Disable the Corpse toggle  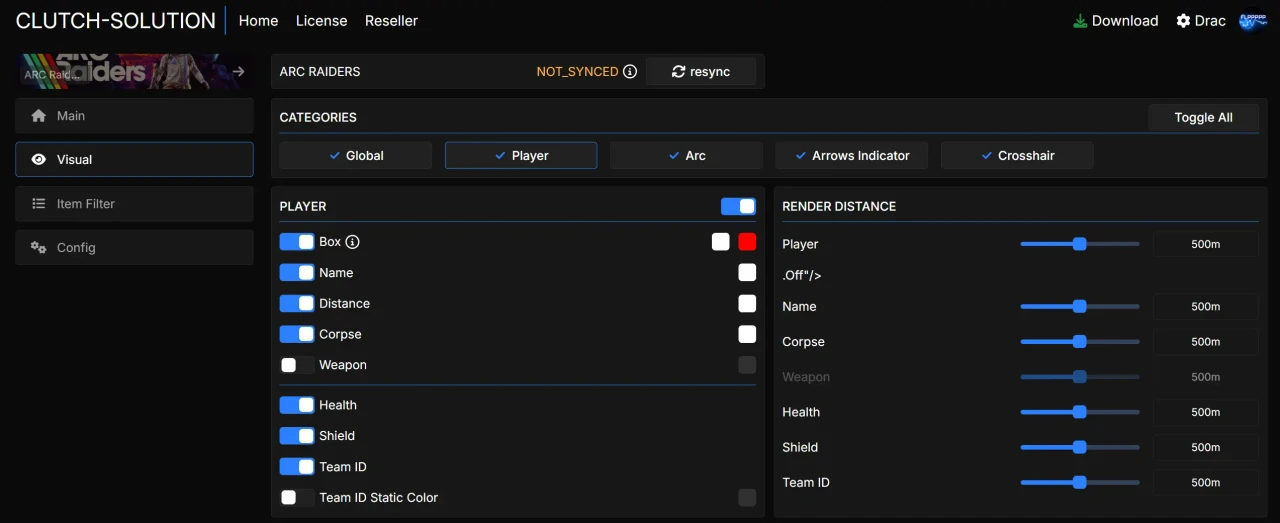[297, 335]
